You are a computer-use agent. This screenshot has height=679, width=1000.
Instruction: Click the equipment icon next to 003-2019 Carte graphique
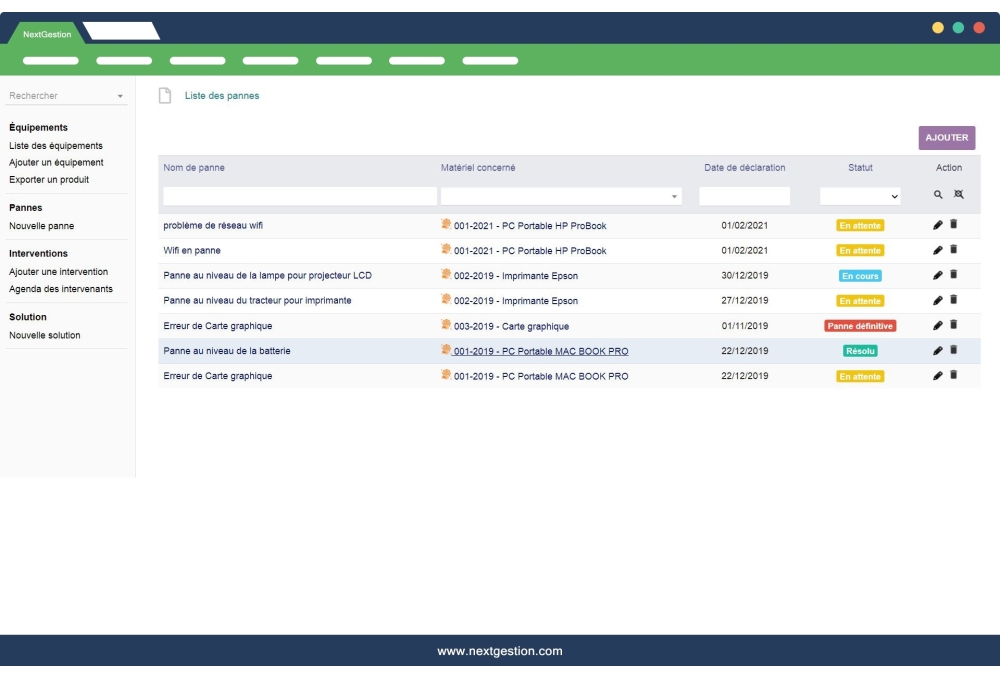(446, 325)
